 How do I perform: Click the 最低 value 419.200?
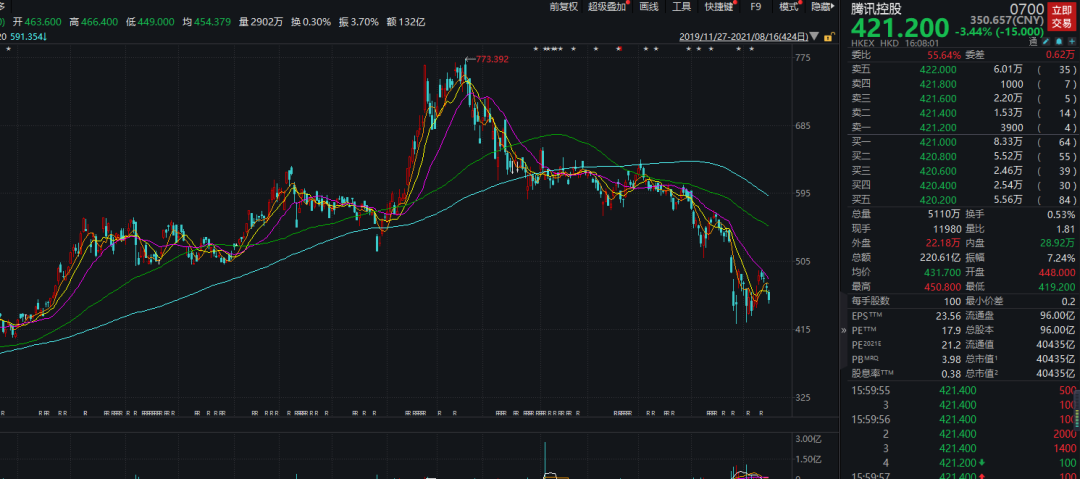click(x=1057, y=287)
